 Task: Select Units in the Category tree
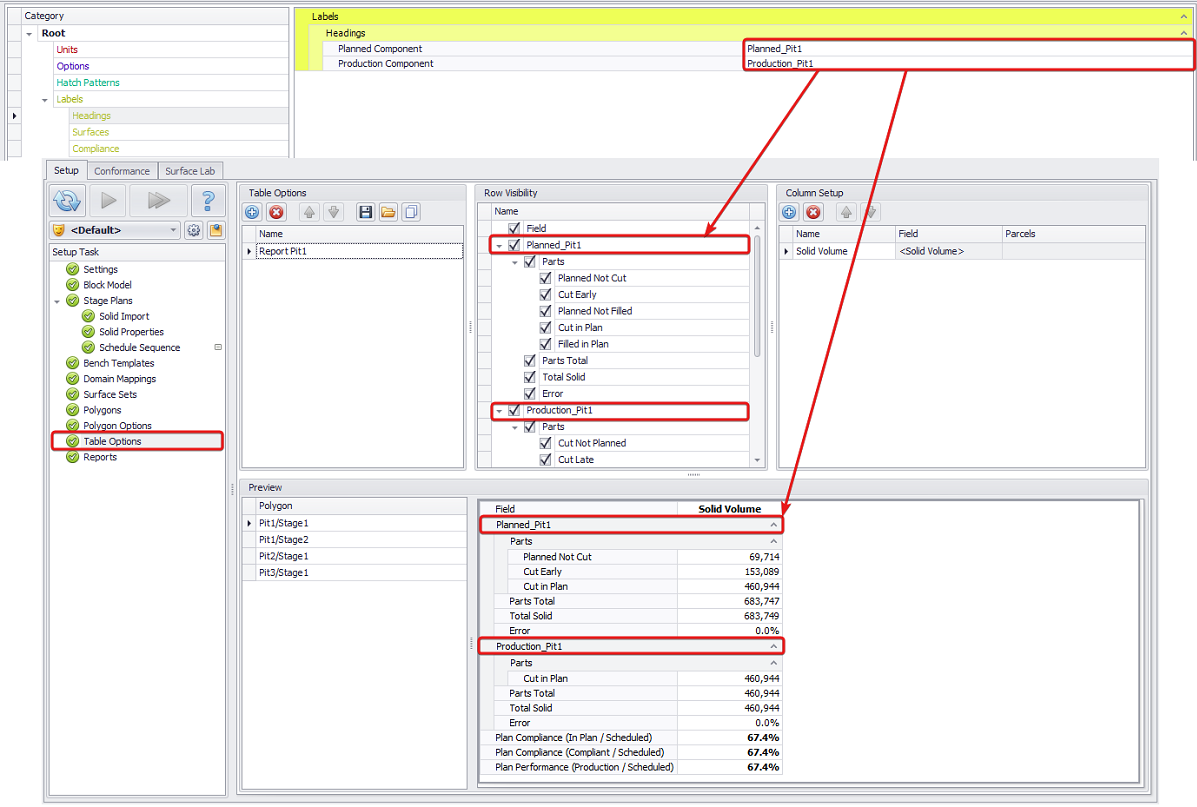tap(67, 50)
